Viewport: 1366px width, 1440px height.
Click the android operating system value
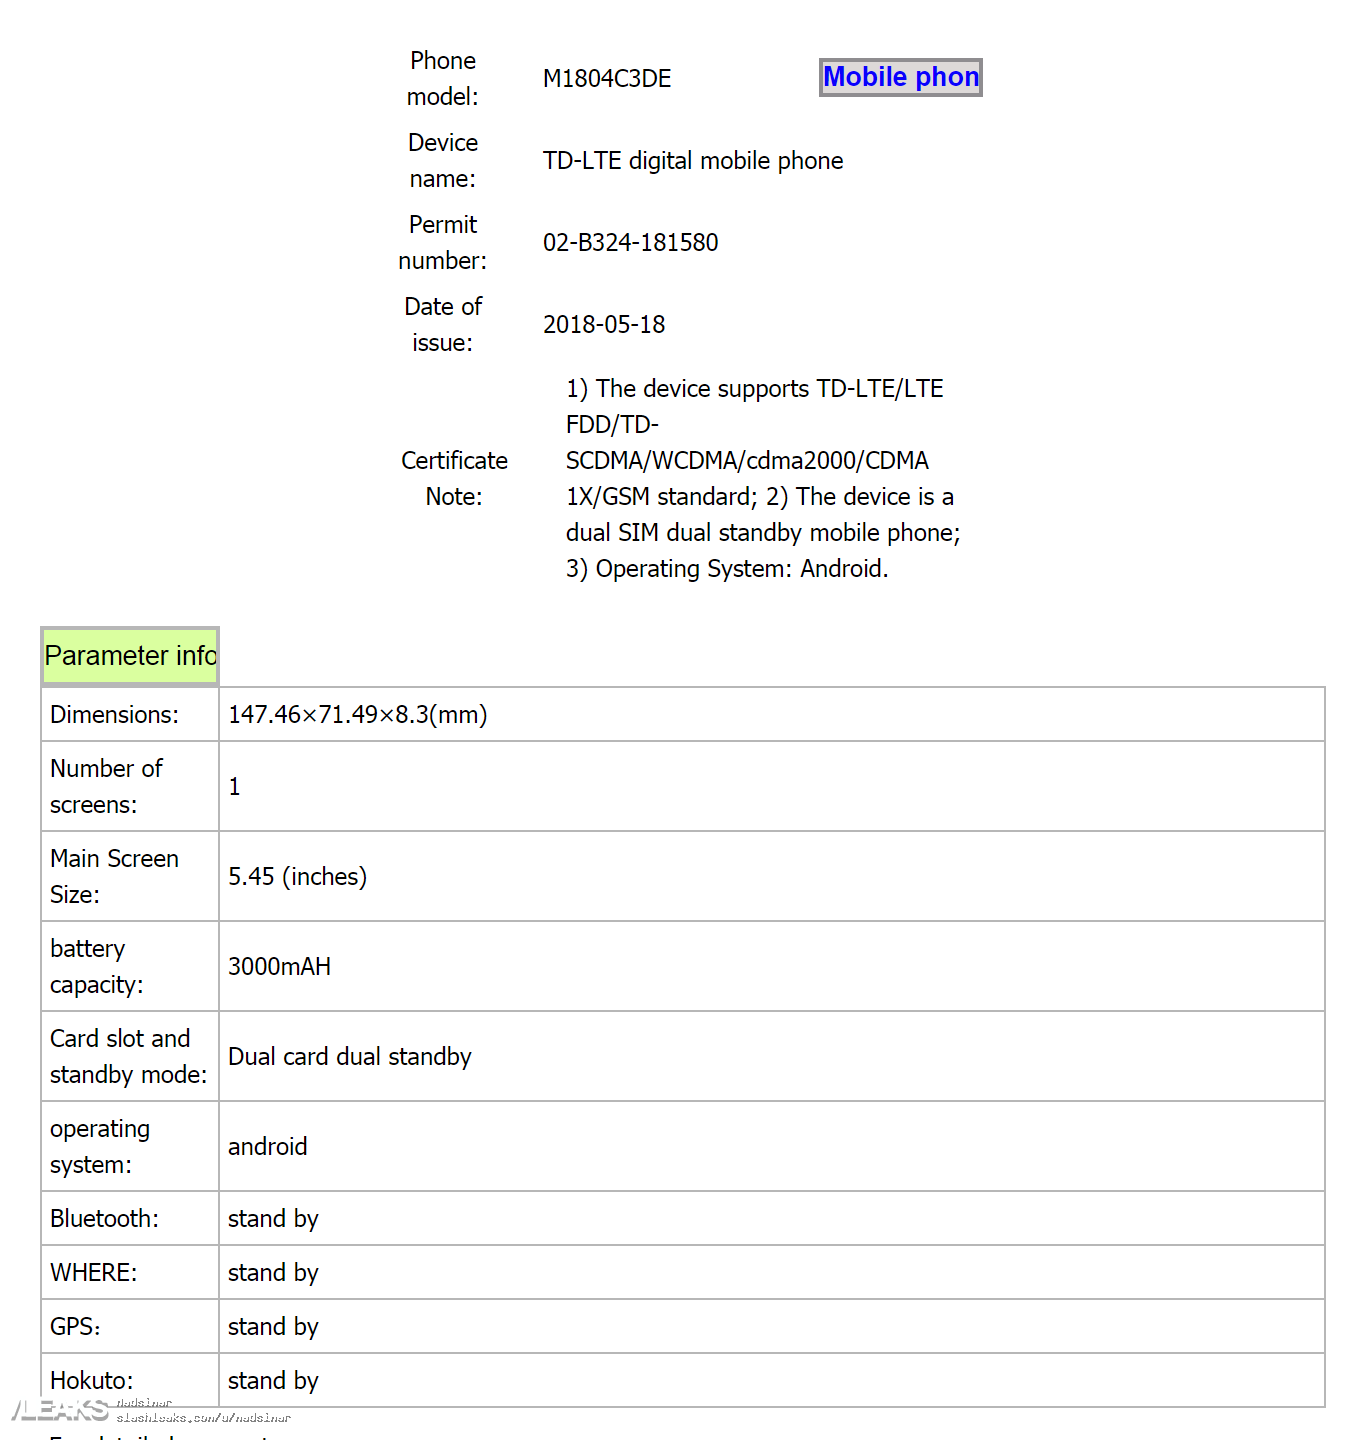pos(267,1147)
